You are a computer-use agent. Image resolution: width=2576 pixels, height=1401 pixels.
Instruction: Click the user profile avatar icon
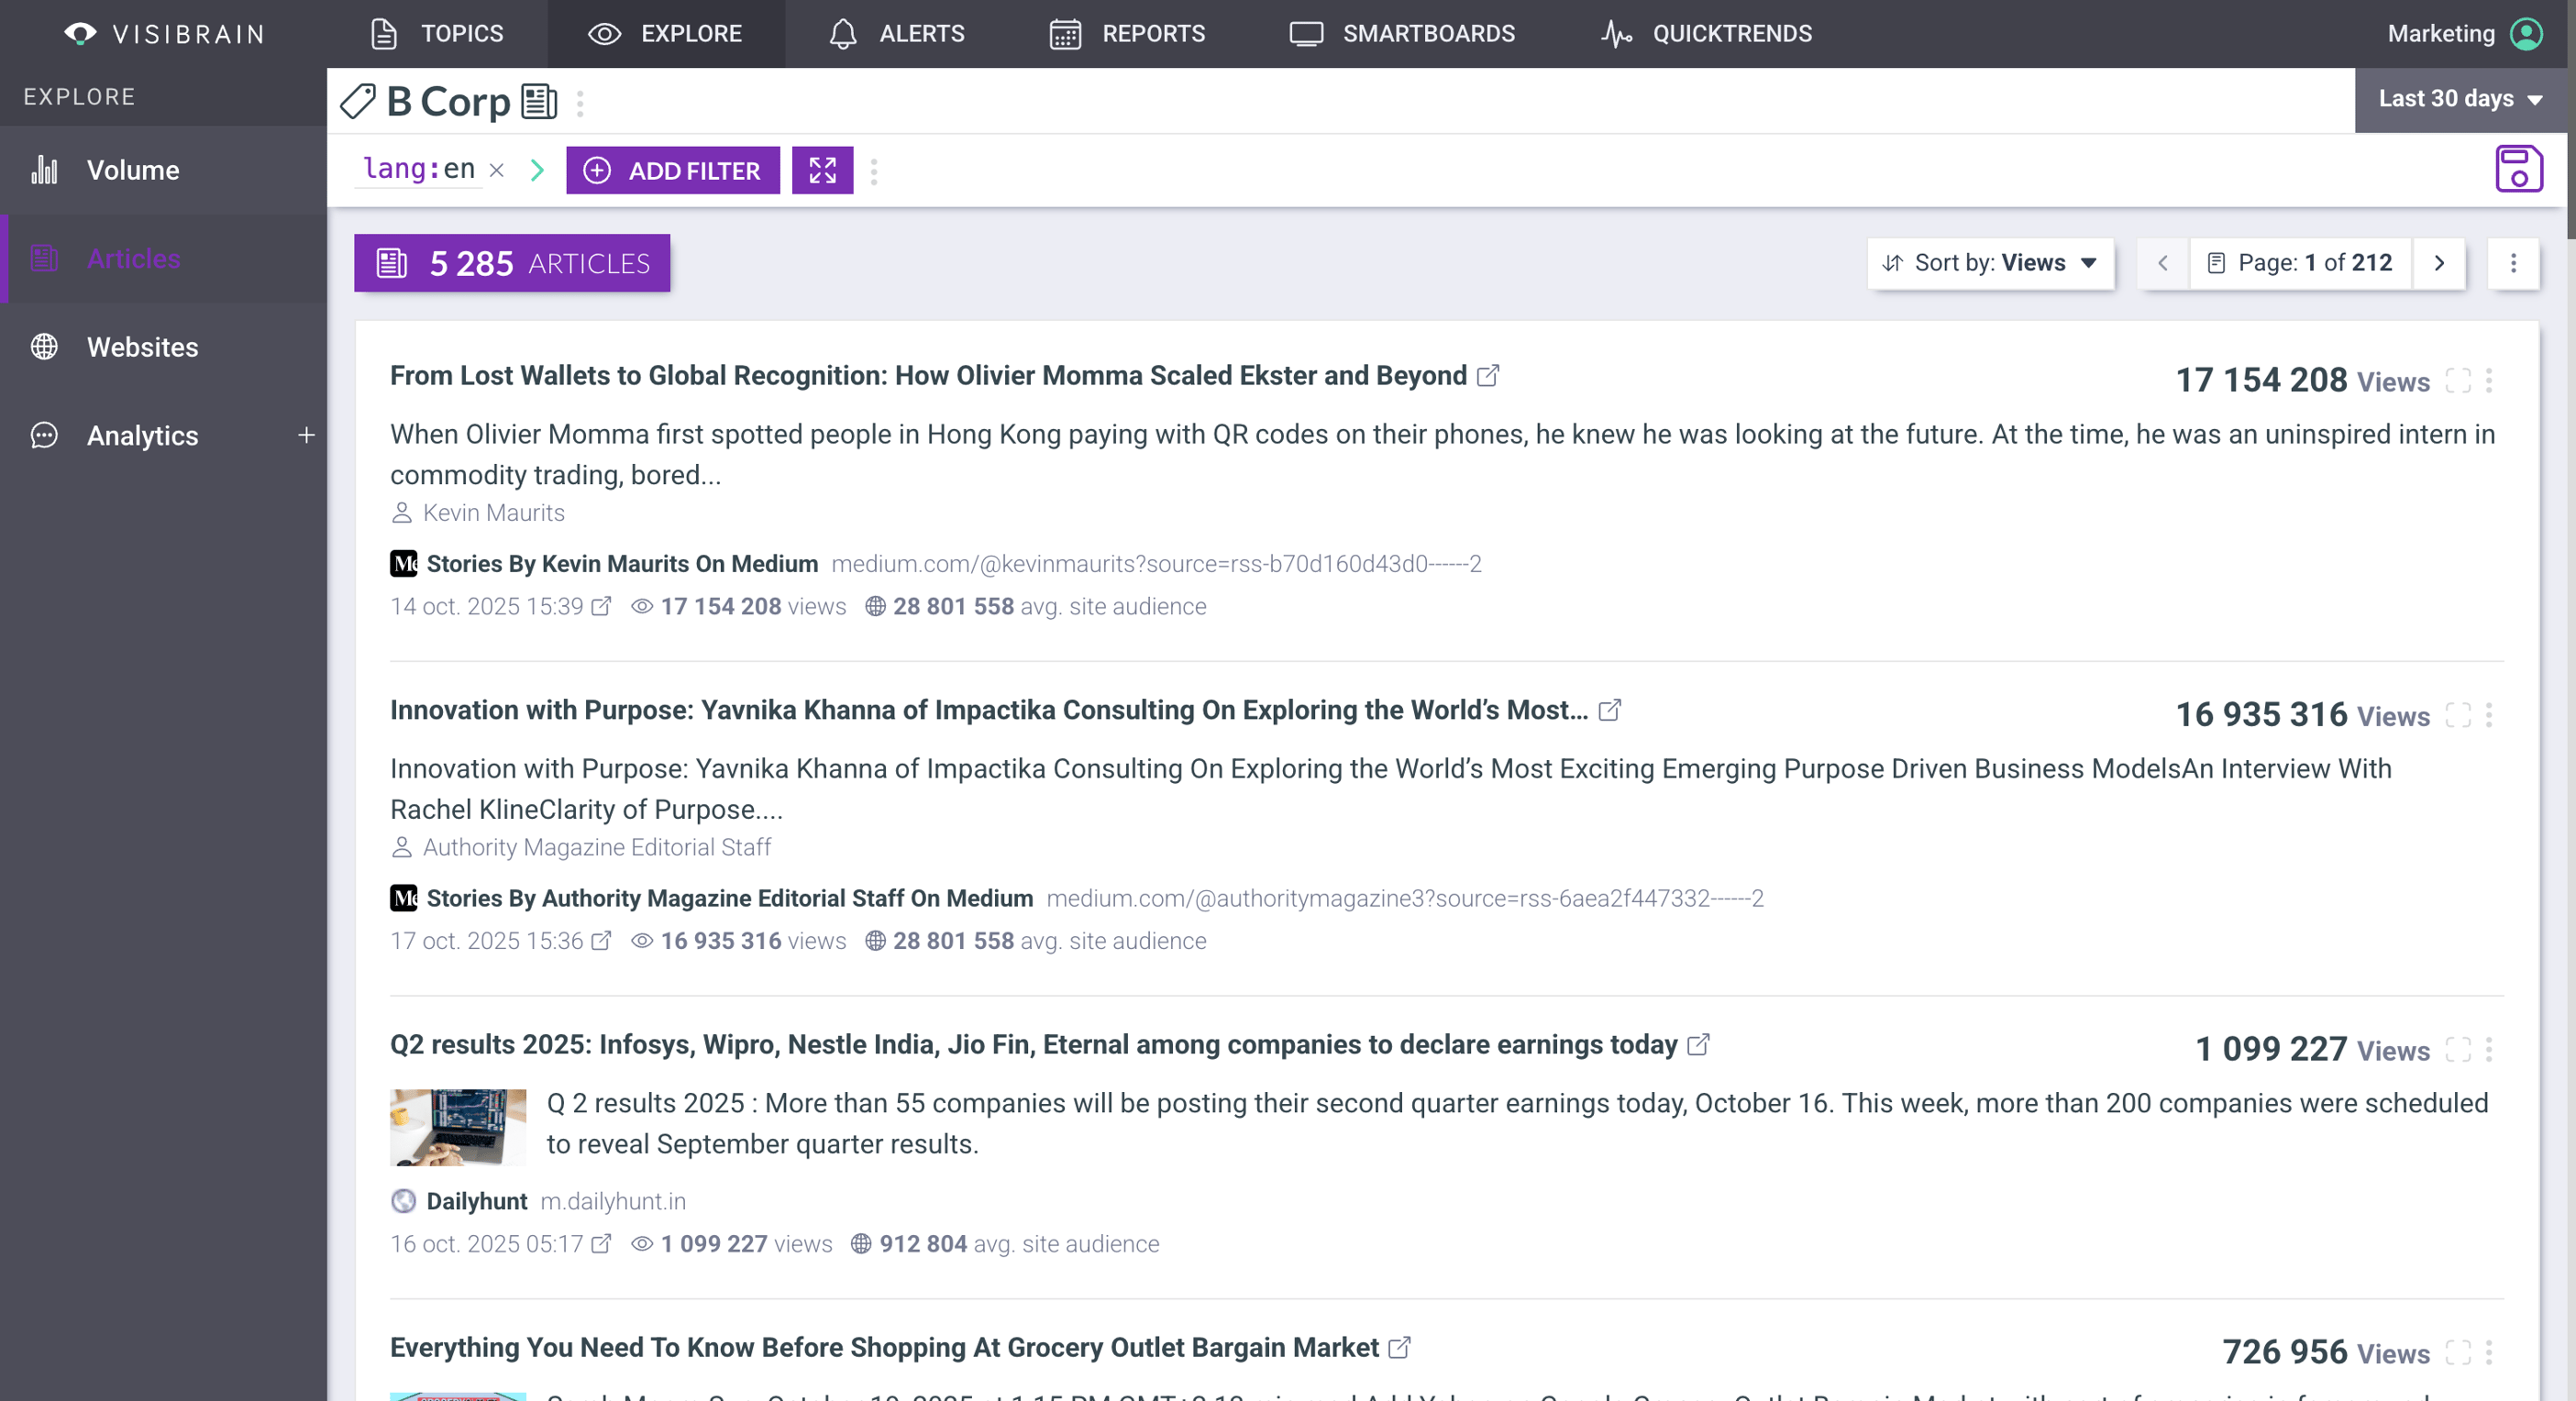coord(2526,34)
